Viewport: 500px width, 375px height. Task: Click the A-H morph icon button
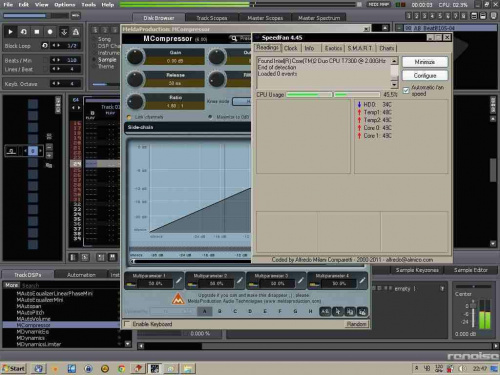coord(325,312)
